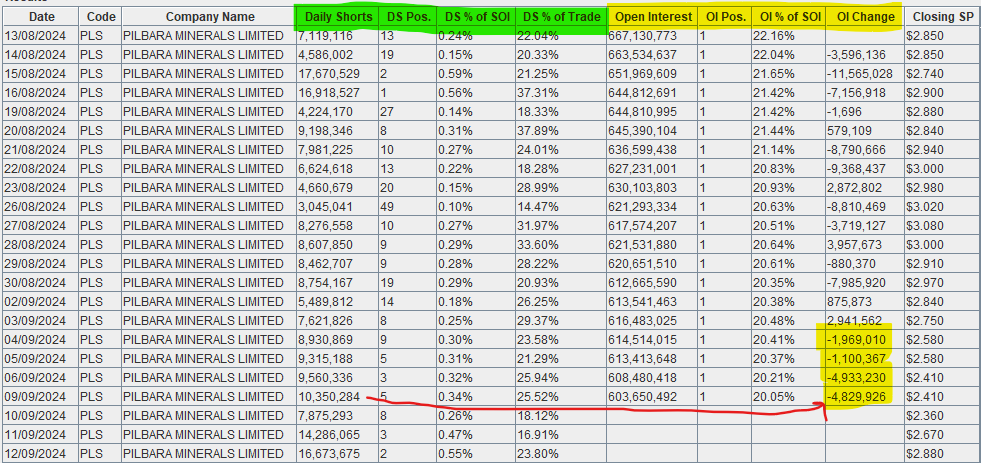Viewport: 981px width, 463px height.
Task: Click OI change value -1,696
Action: 844,112
